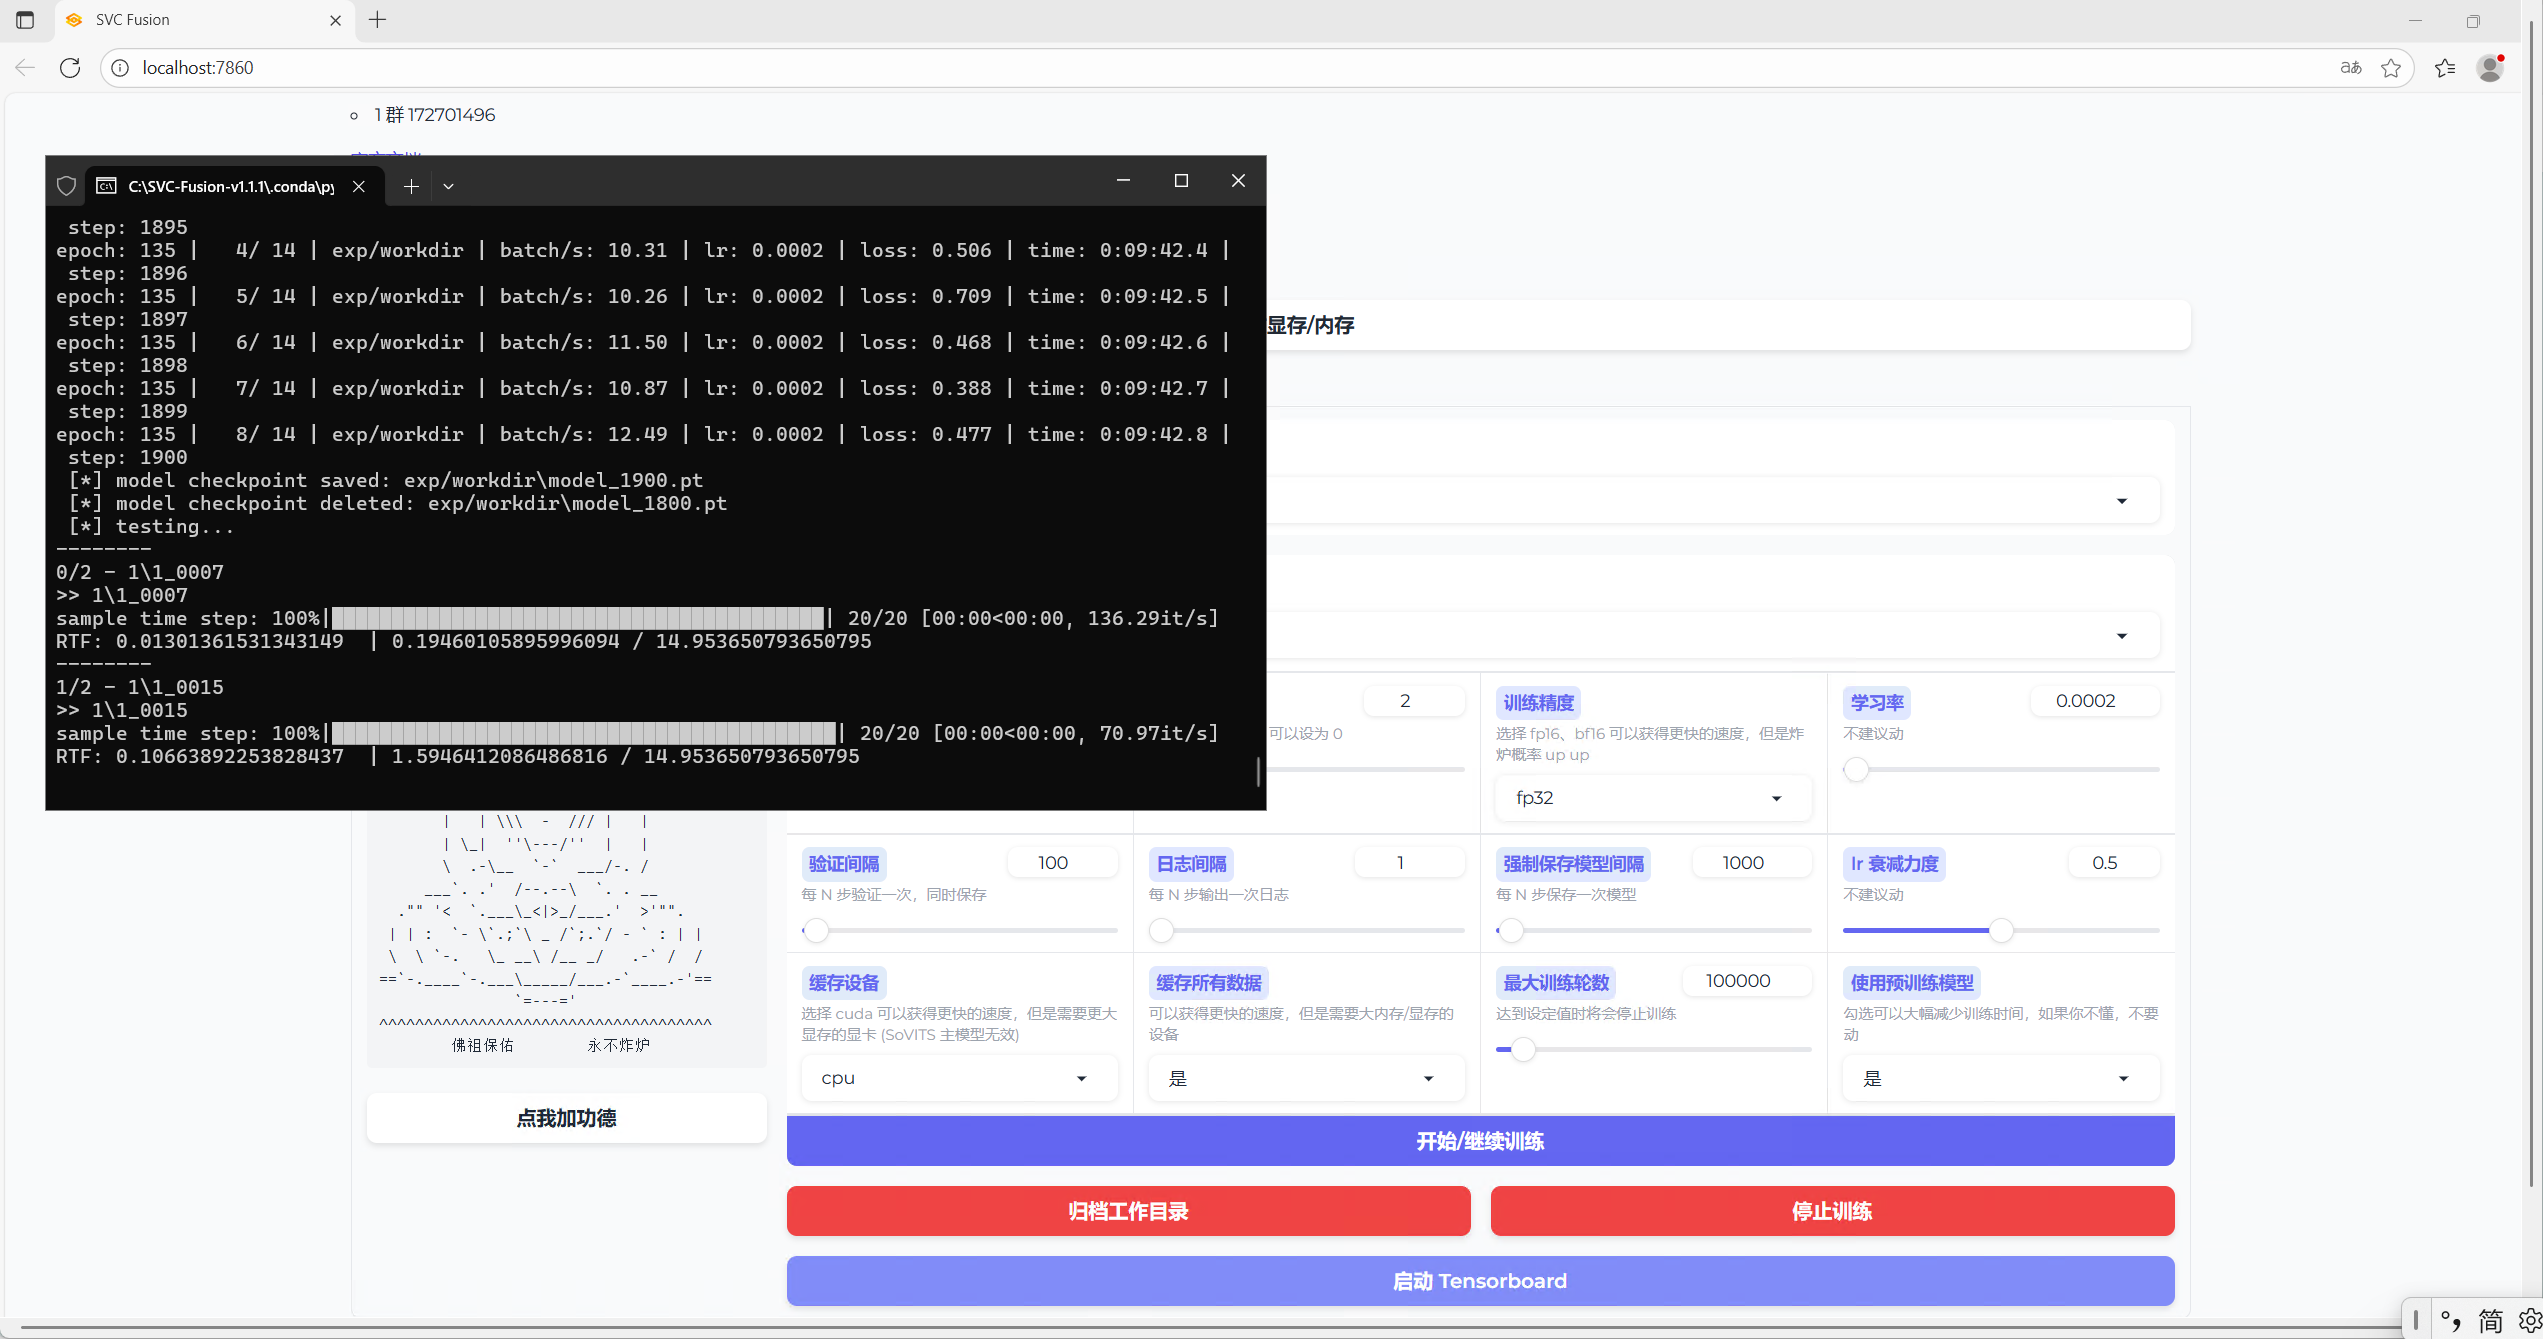Image resolution: width=2543 pixels, height=1339 pixels.
Task: Open the browser profile avatar
Action: [x=2489, y=68]
